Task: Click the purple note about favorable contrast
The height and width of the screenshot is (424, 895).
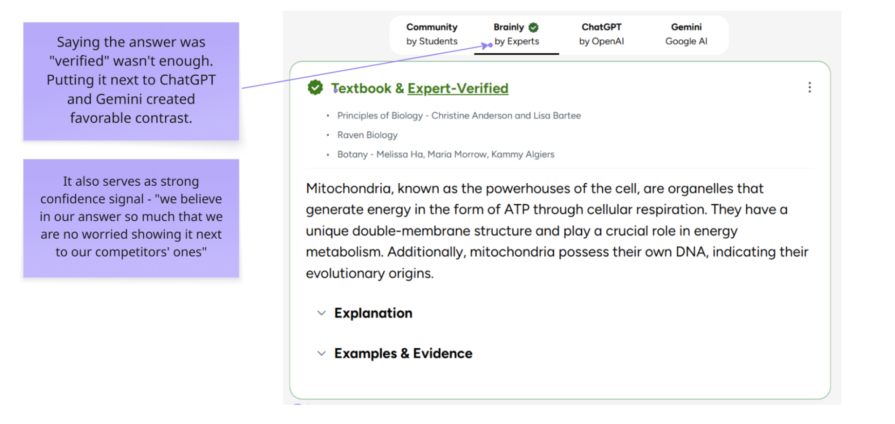Action: tap(131, 81)
